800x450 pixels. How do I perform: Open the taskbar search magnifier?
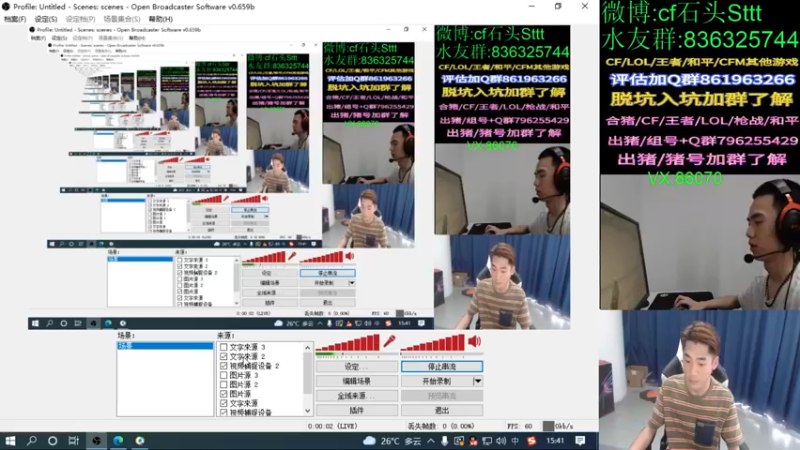tap(32, 440)
